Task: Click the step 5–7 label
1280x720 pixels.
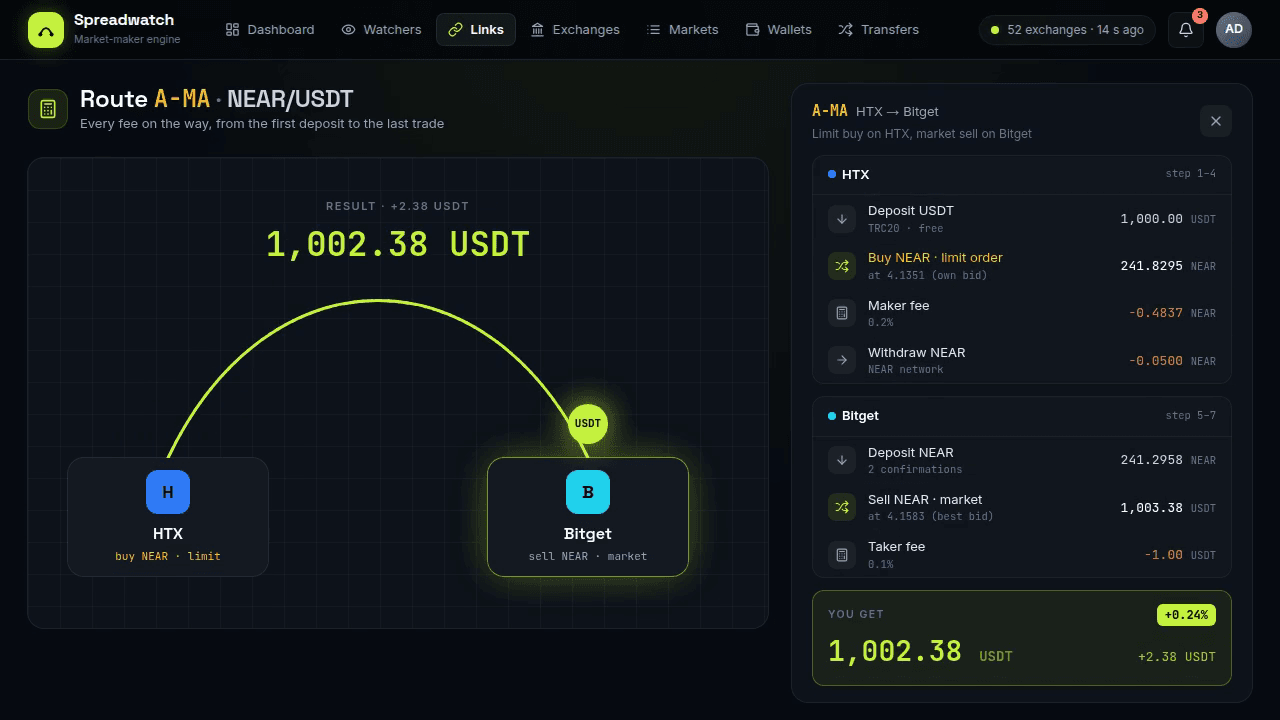Action: 1191,415
